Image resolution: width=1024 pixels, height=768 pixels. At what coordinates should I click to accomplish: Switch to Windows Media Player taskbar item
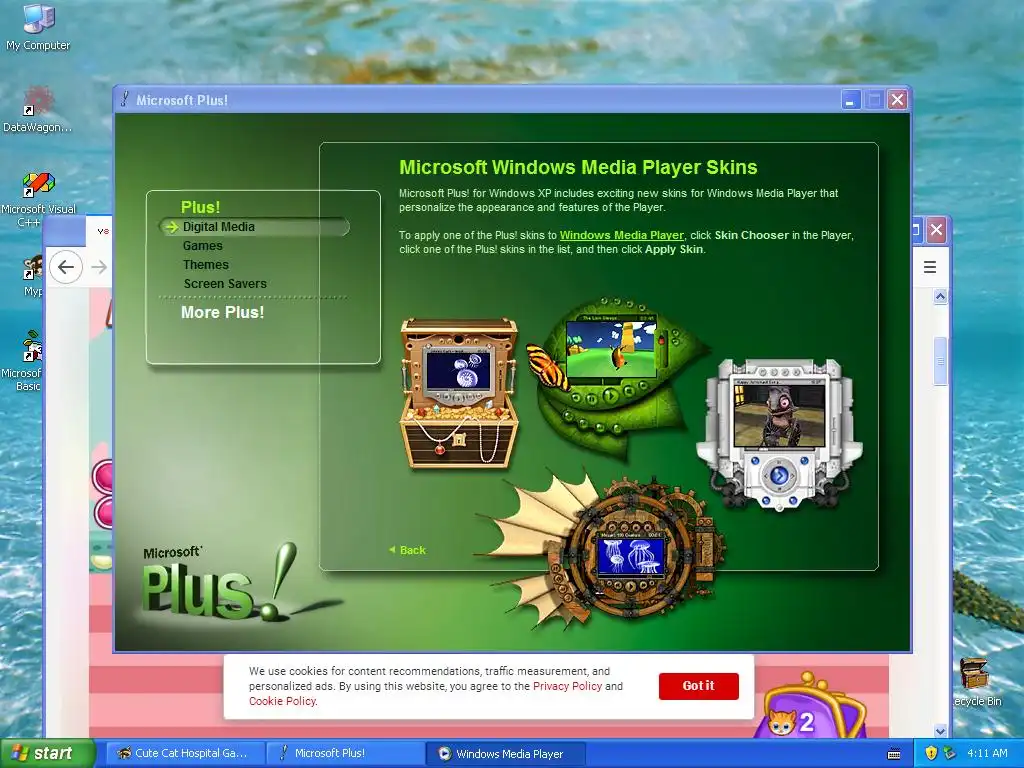[x=505, y=753]
